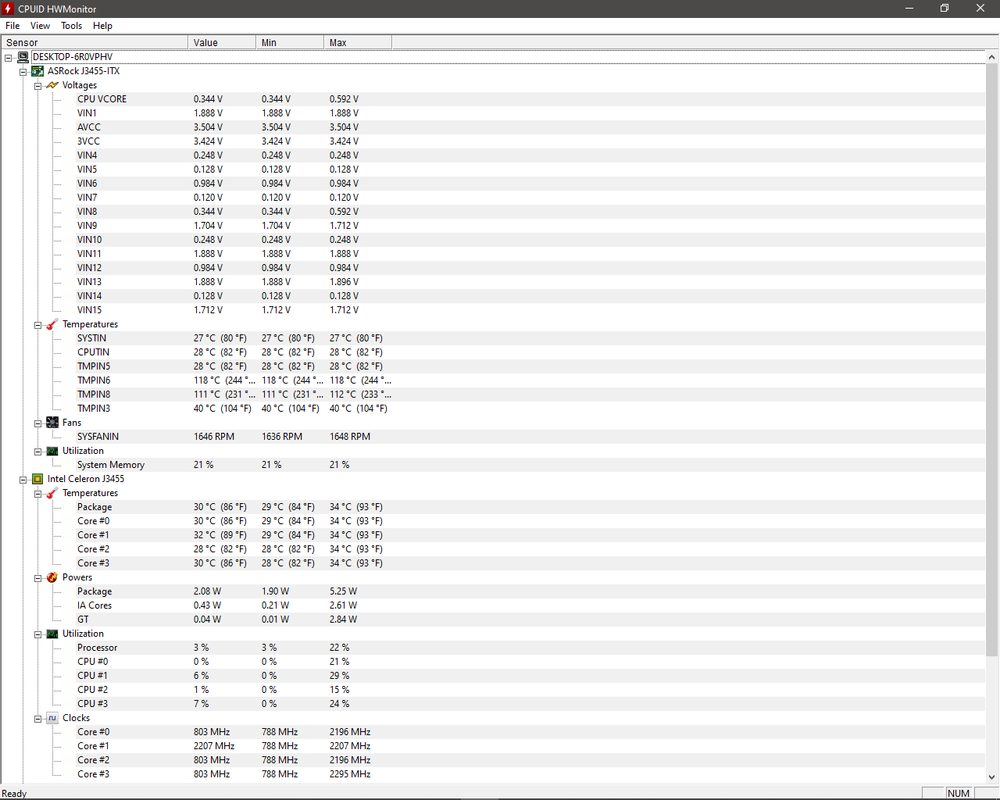Collapse the Fans group
Screen dimensions: 1000x800
pos(38,423)
